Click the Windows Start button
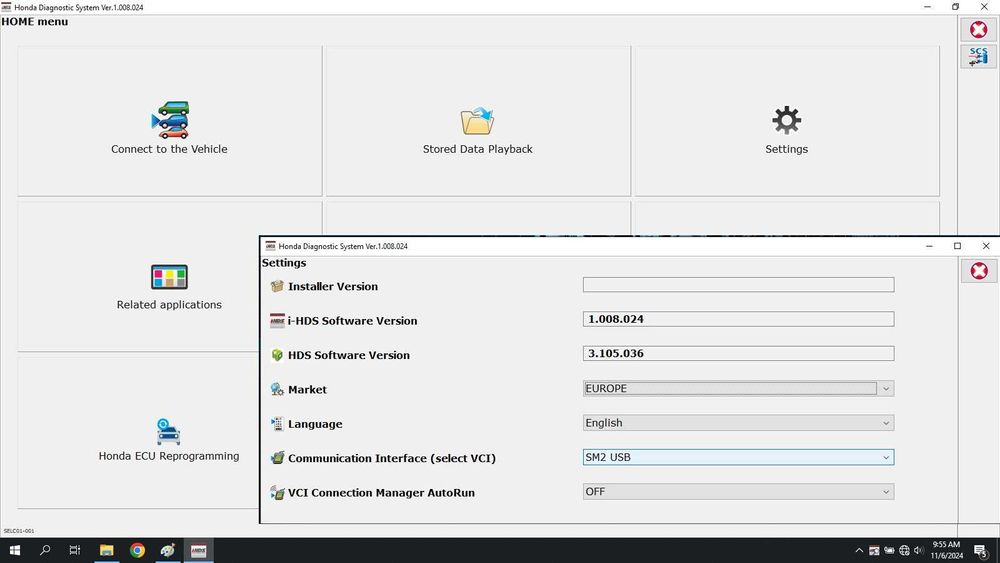1000x563 pixels. click(15, 550)
